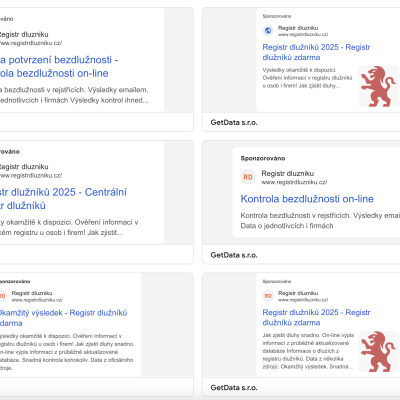Click the globe favicon beside Registr dluzniku
The image size is (400, 400).
pyautogui.click(x=268, y=31)
